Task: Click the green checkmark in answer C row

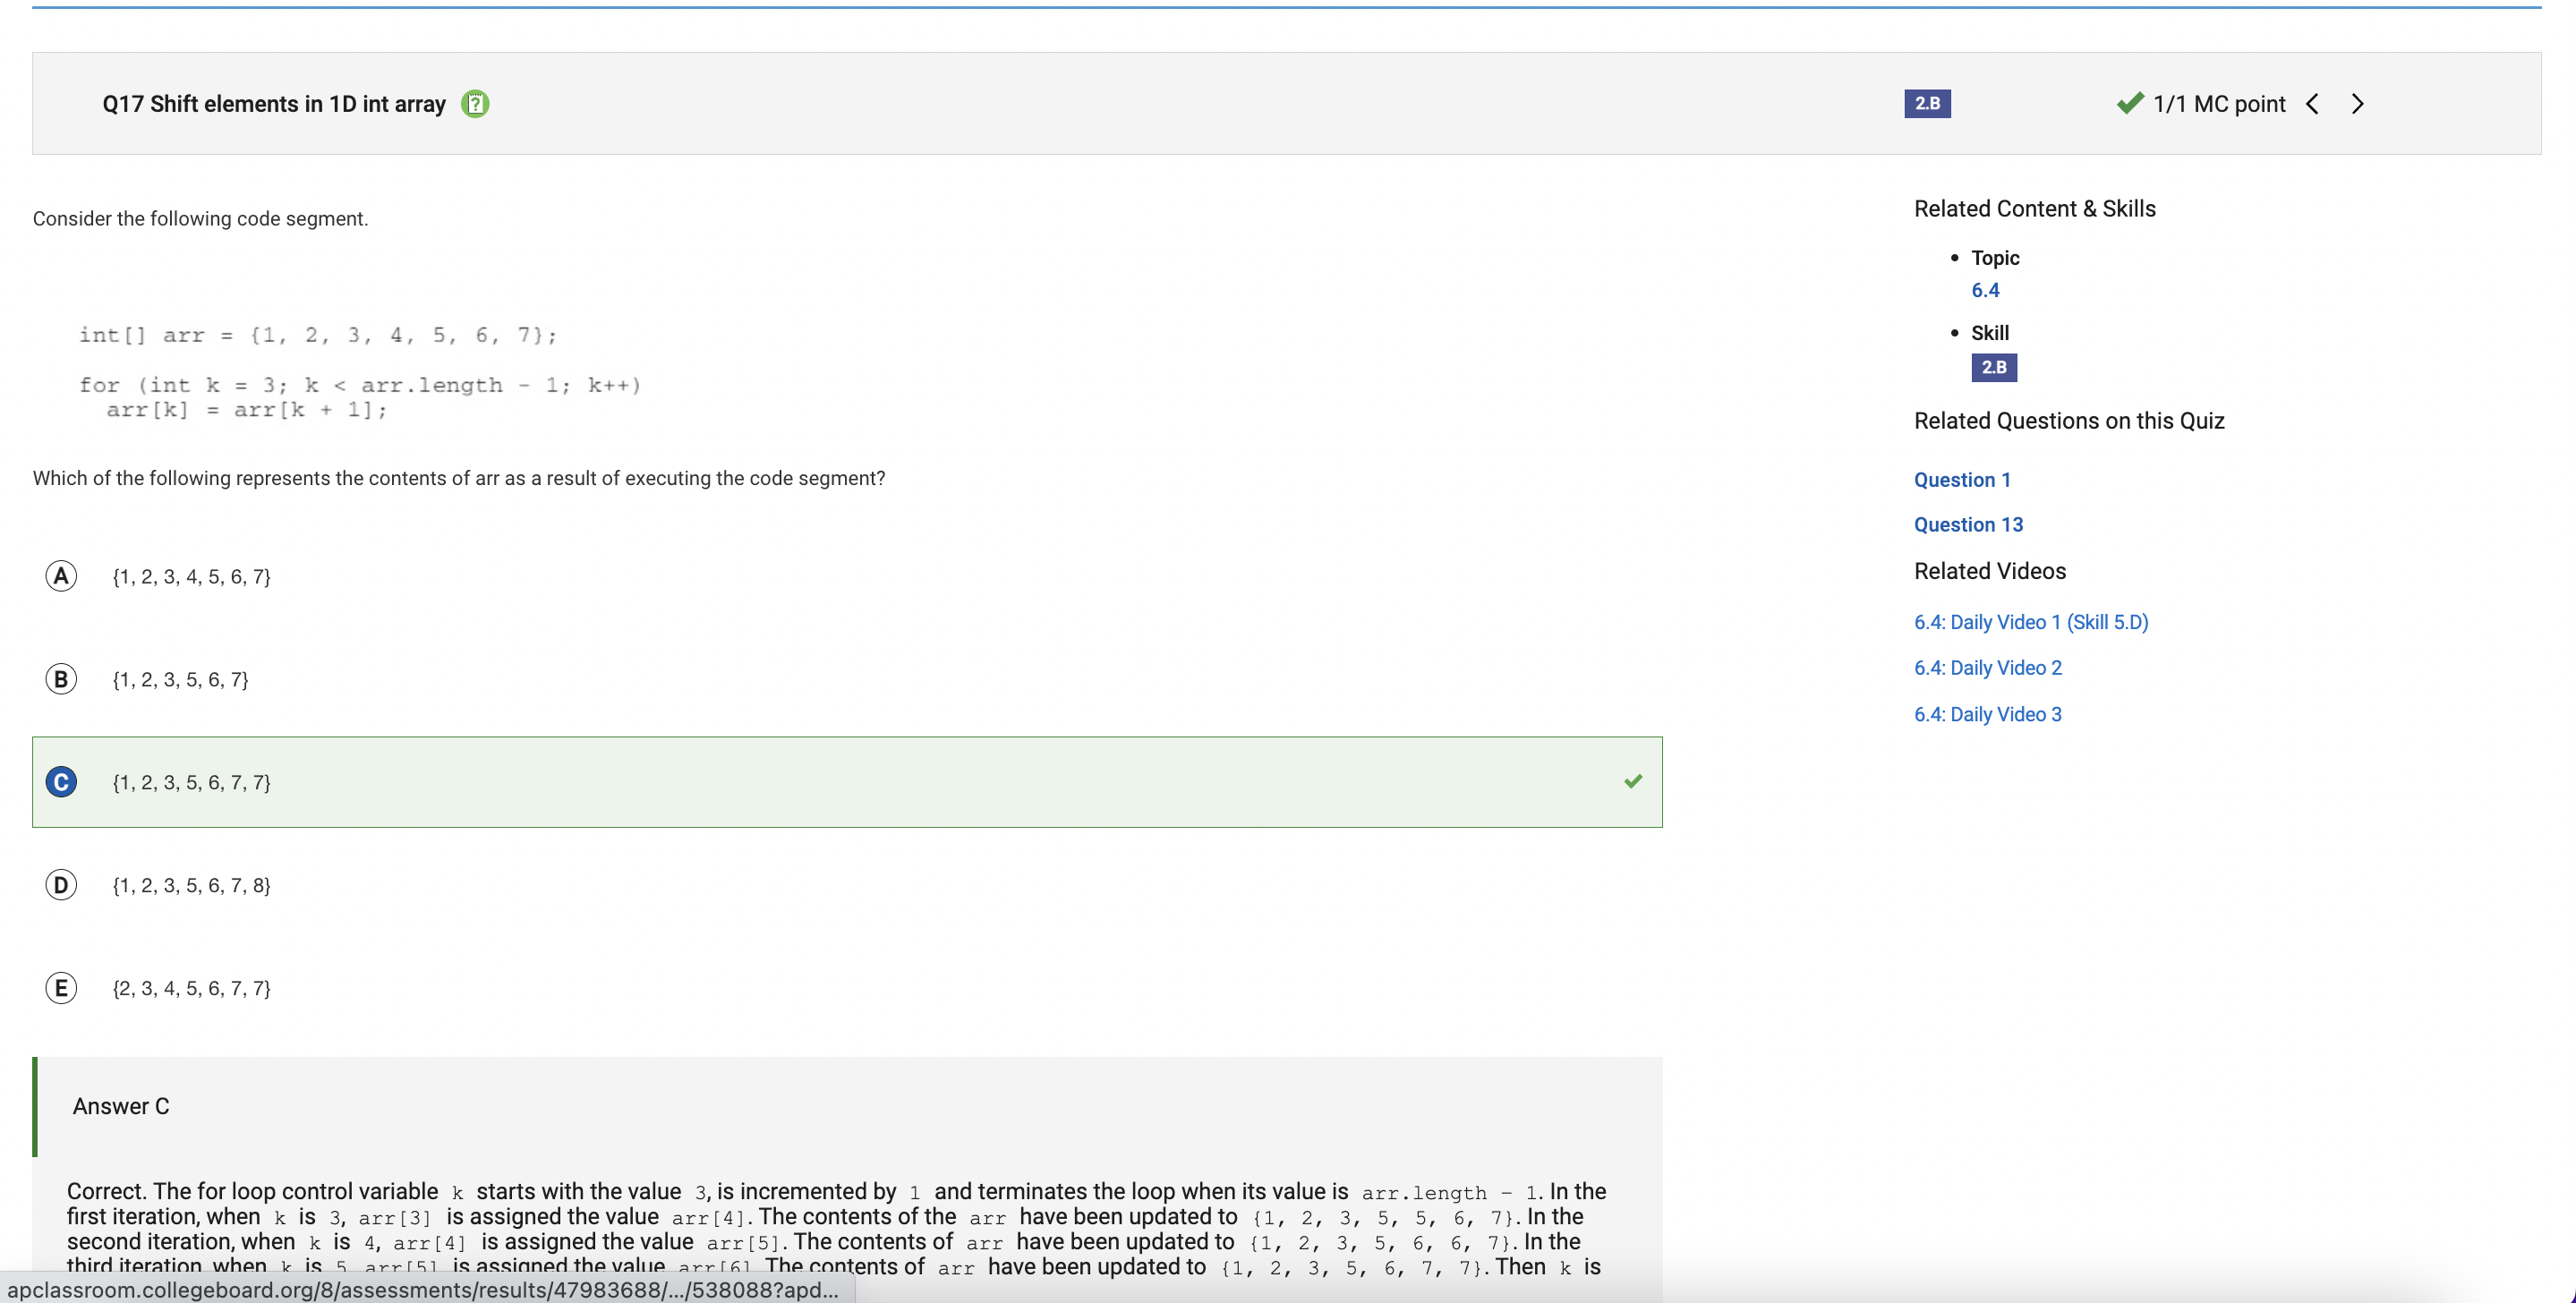Action: pos(1633,781)
